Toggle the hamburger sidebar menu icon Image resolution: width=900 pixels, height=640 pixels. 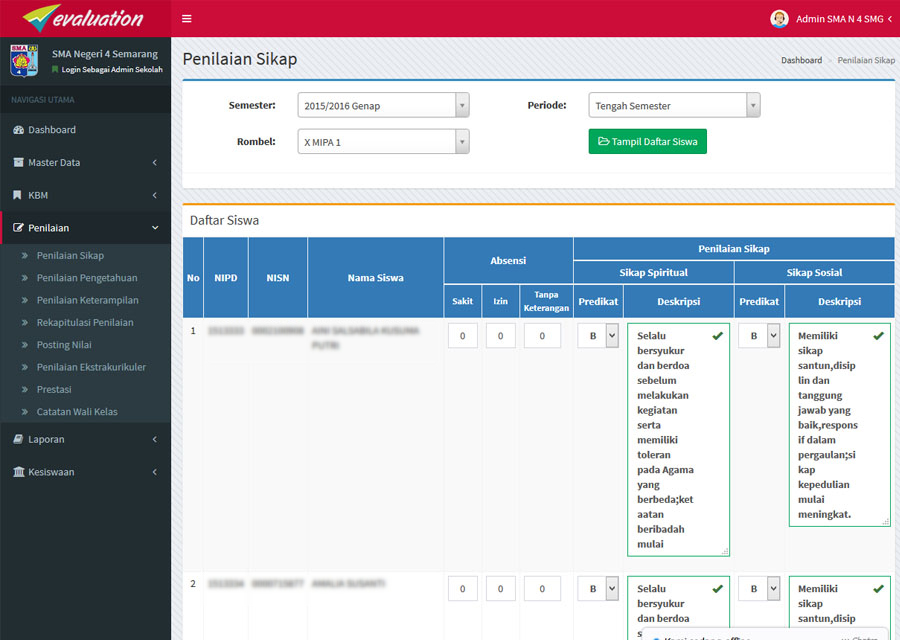coord(187,19)
